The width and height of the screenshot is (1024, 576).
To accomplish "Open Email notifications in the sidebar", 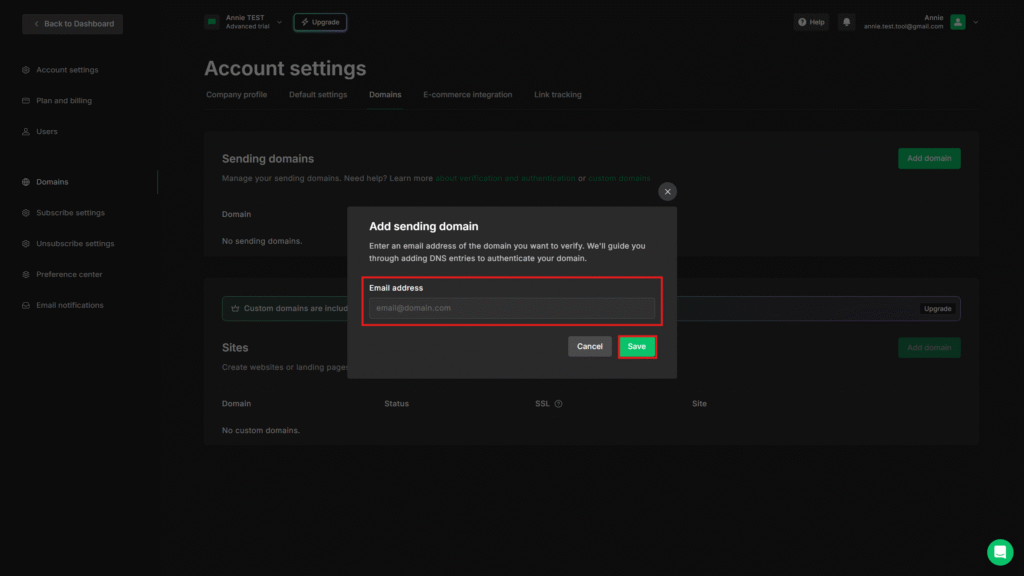I will (x=69, y=305).
